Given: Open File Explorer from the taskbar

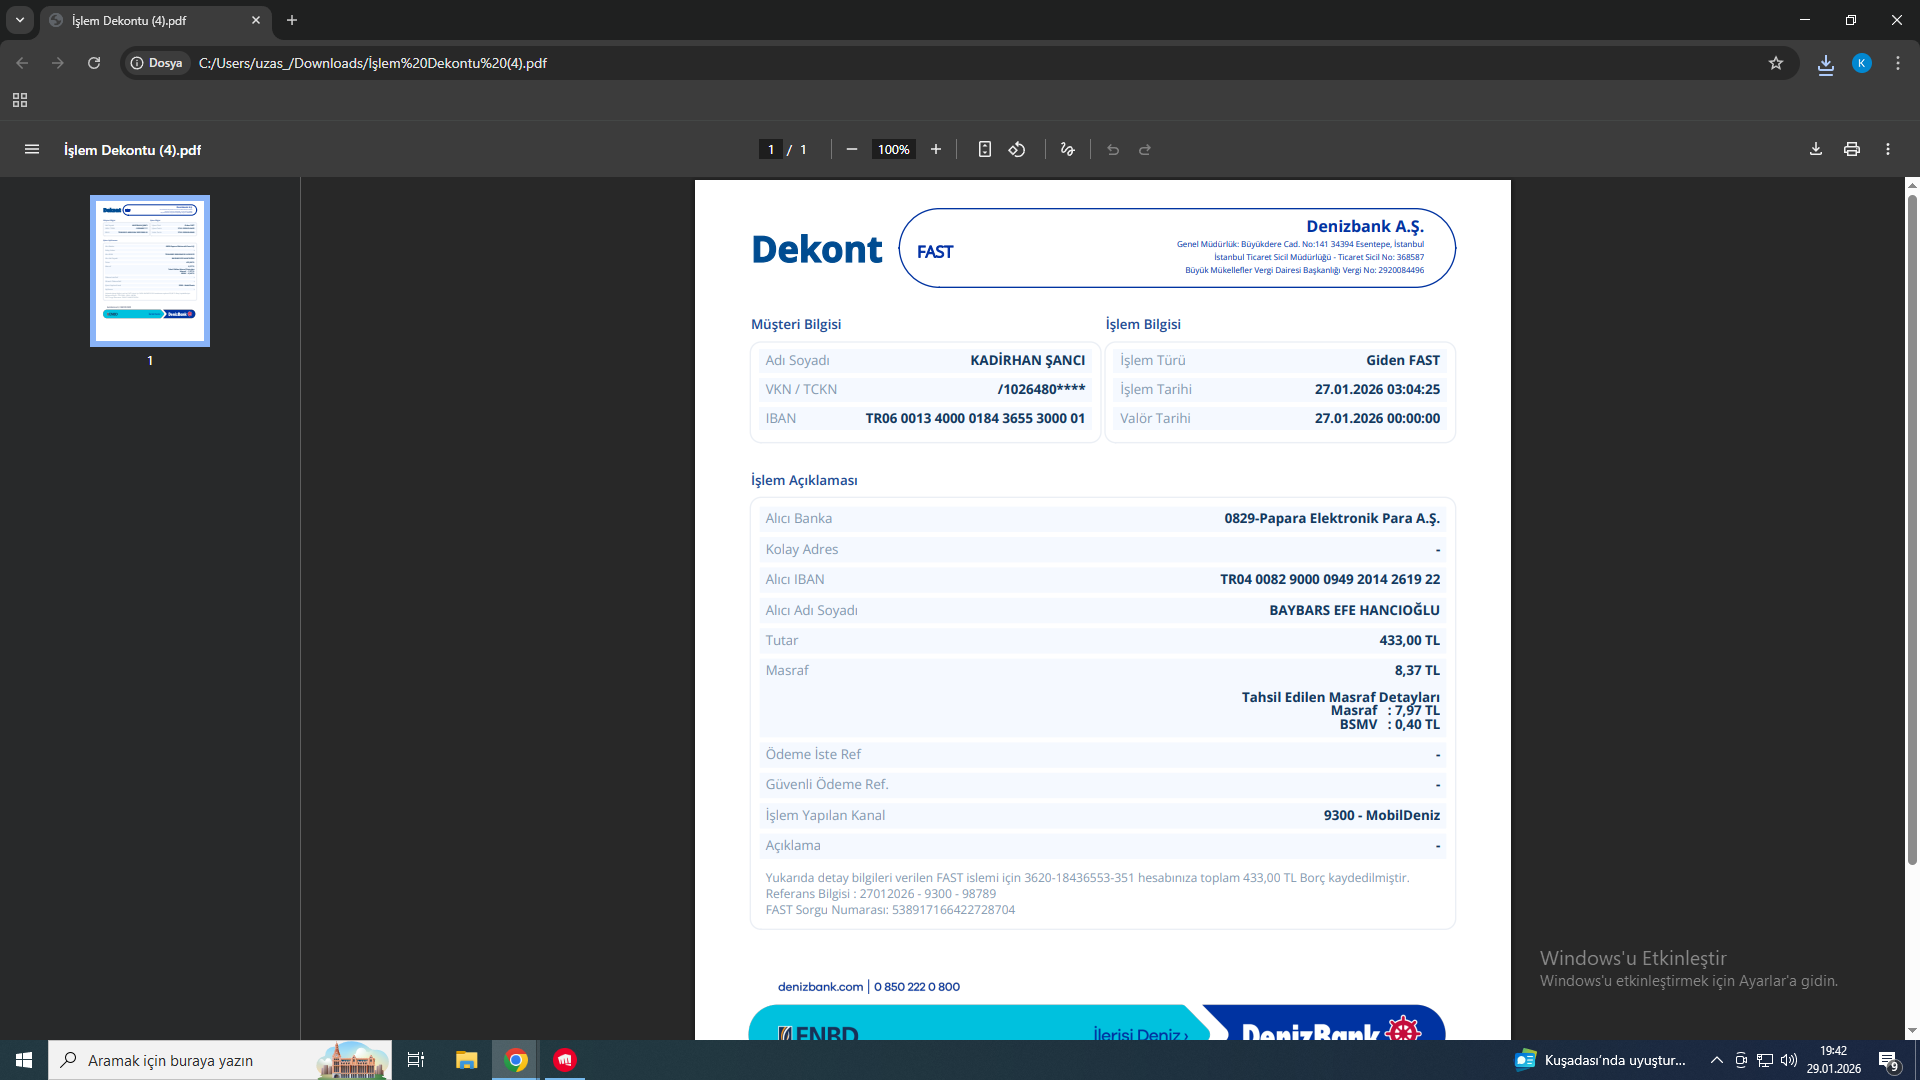Looking at the screenshot, I should point(467,1060).
